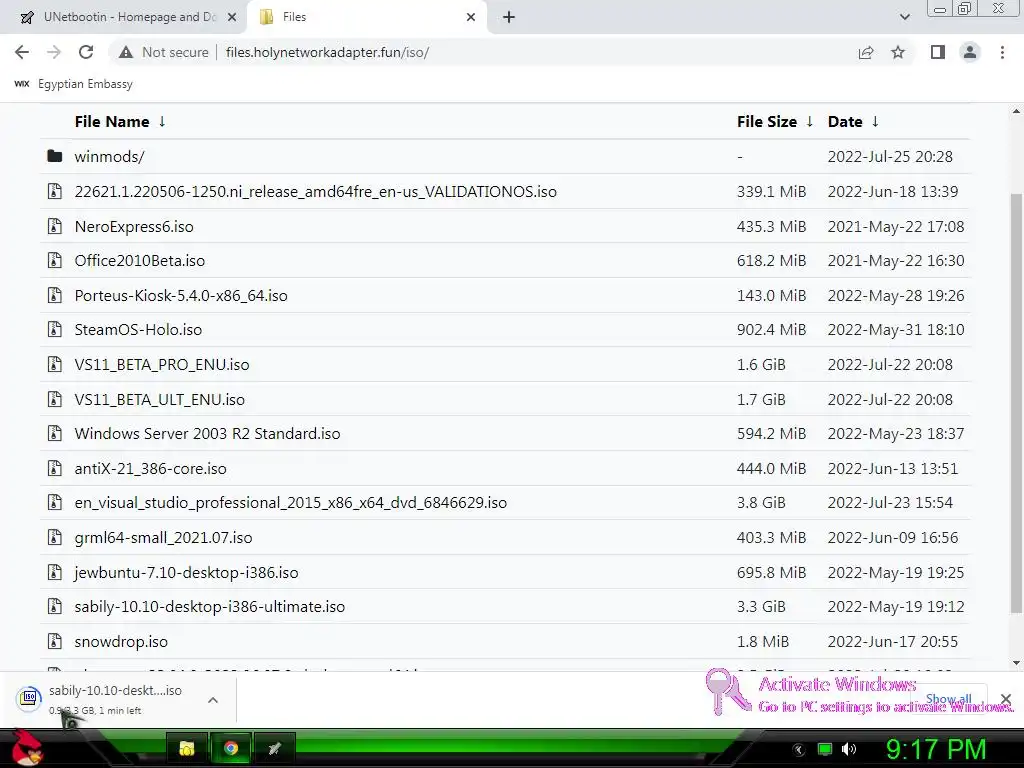Open the Chrome profile avatar
1024x768 pixels.
pos(970,52)
